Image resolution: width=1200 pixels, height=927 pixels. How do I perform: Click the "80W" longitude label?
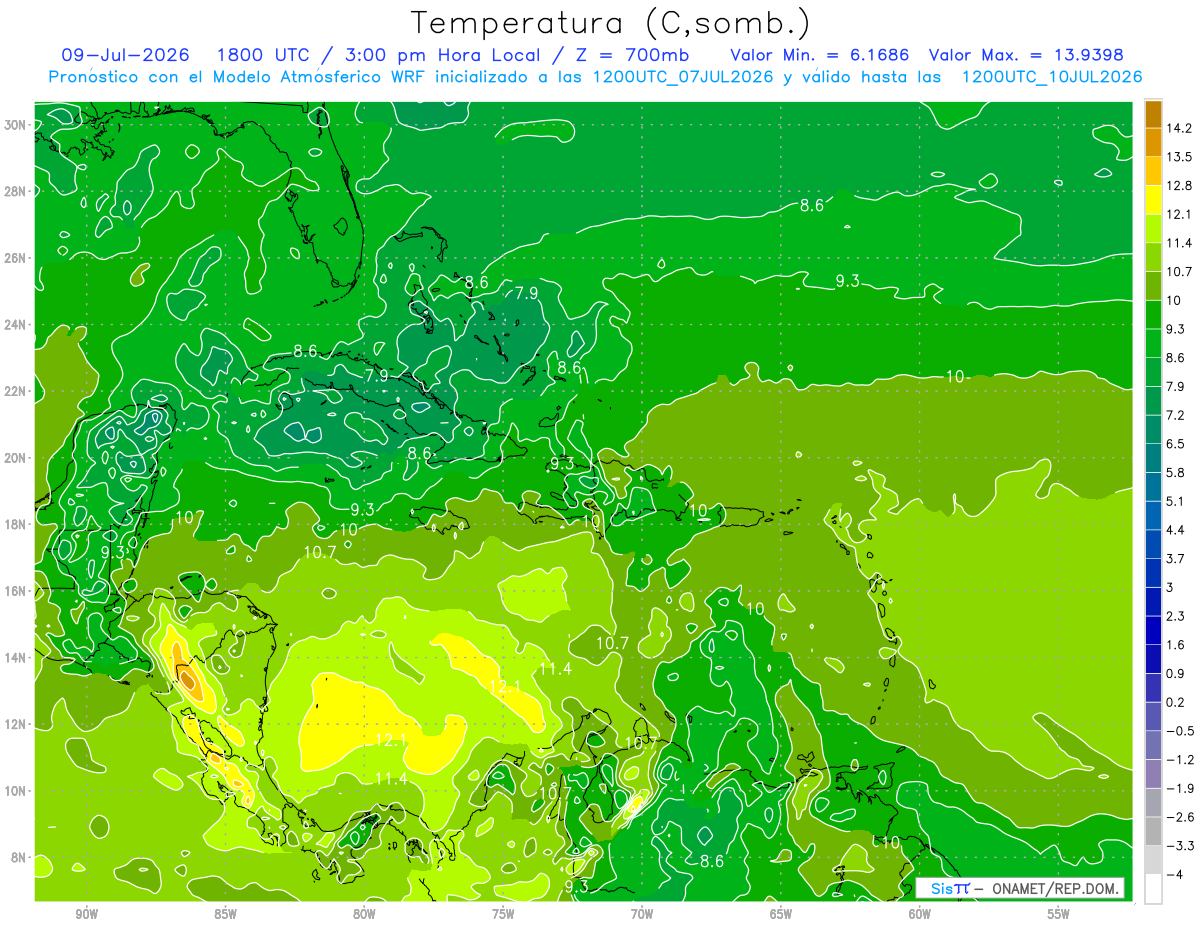pos(364,914)
